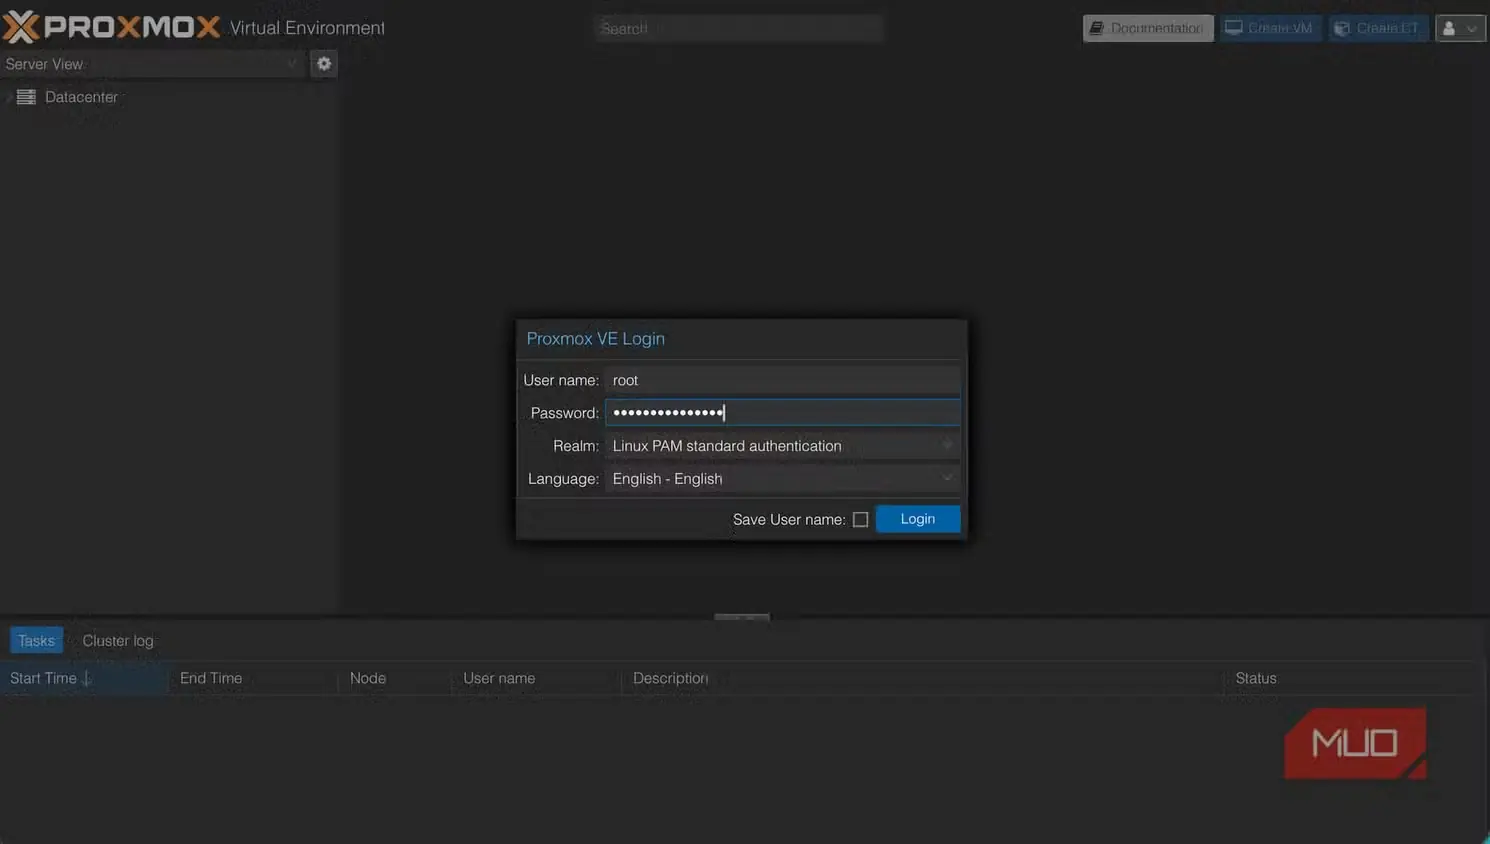The image size is (1490, 844).
Task: Click the Login button
Action: 918,519
